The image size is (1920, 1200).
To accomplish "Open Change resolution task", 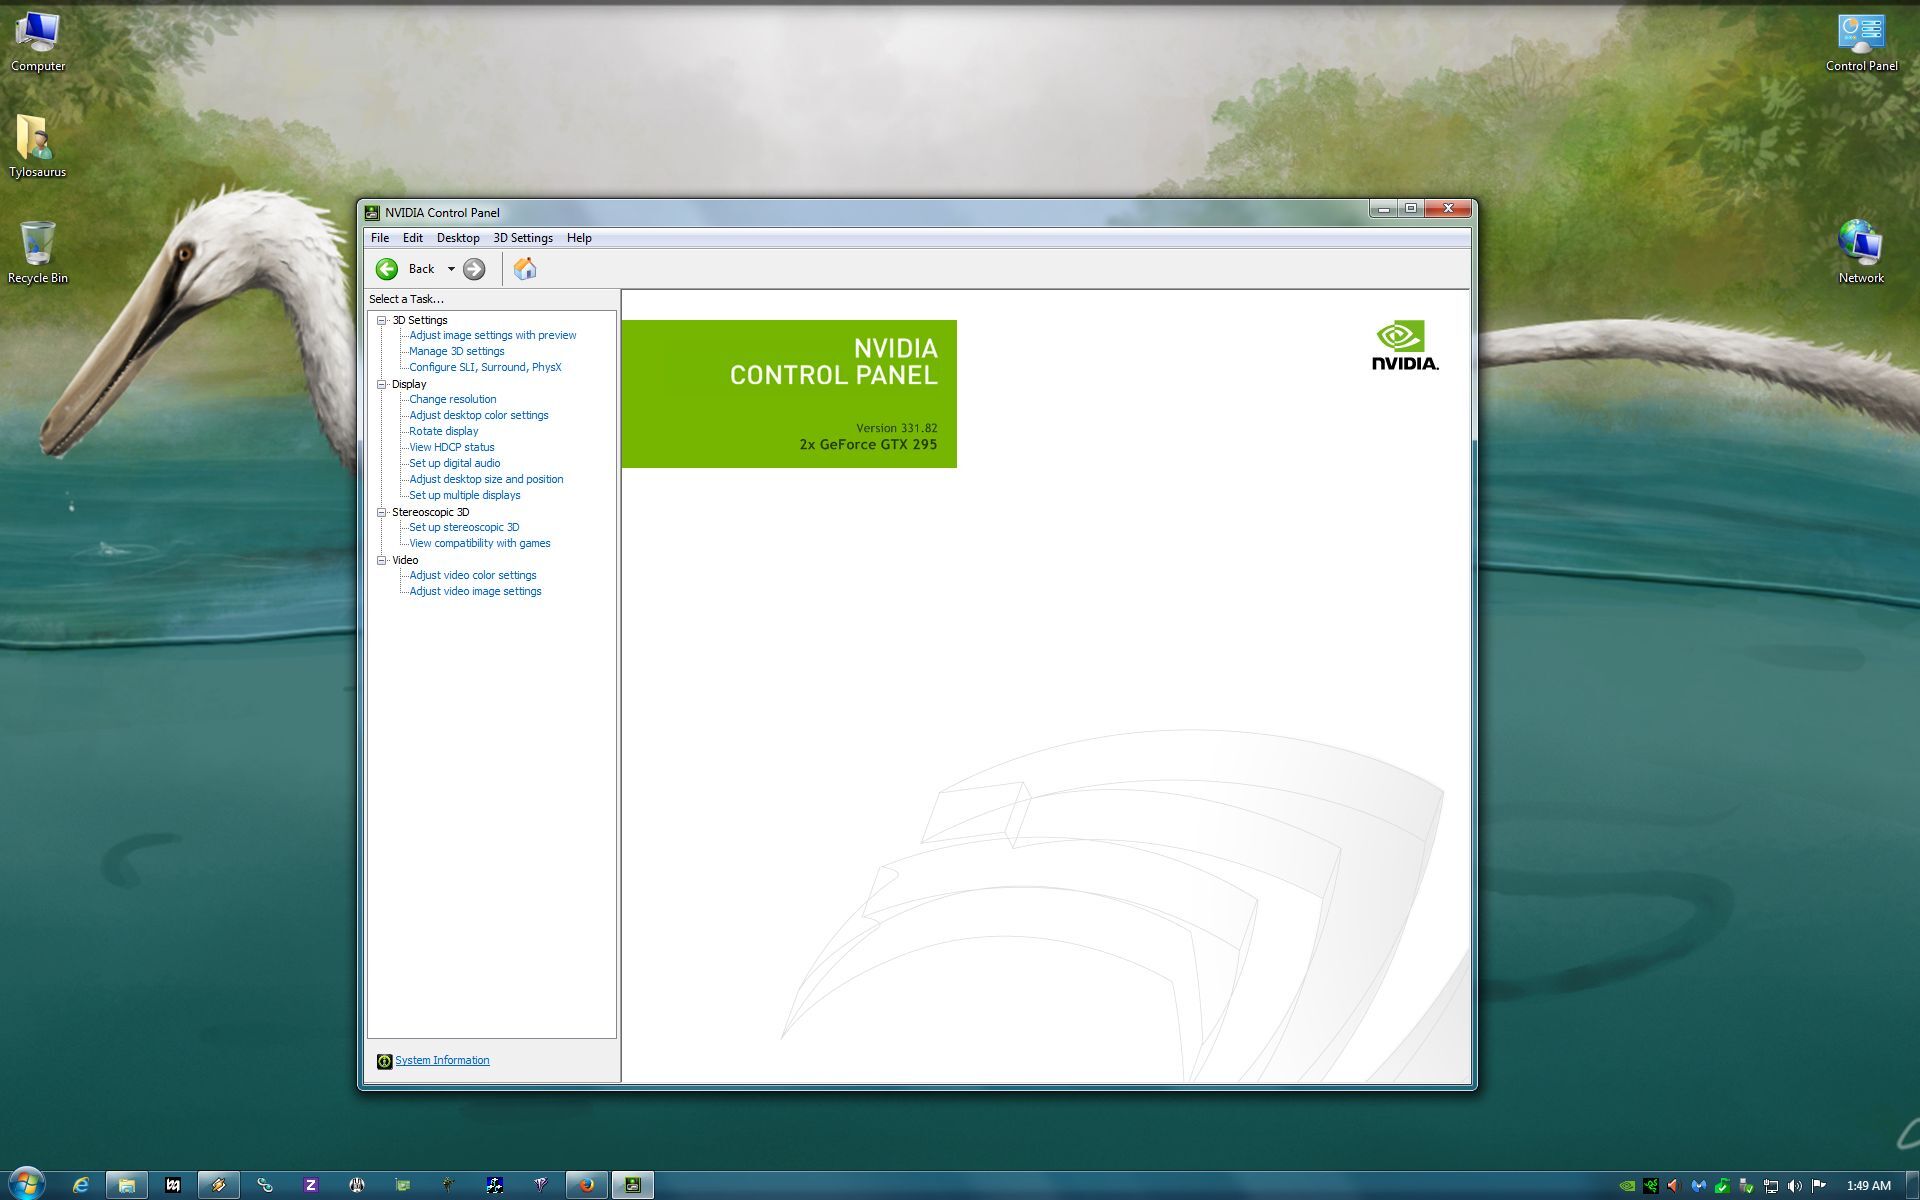I will click(x=452, y=399).
